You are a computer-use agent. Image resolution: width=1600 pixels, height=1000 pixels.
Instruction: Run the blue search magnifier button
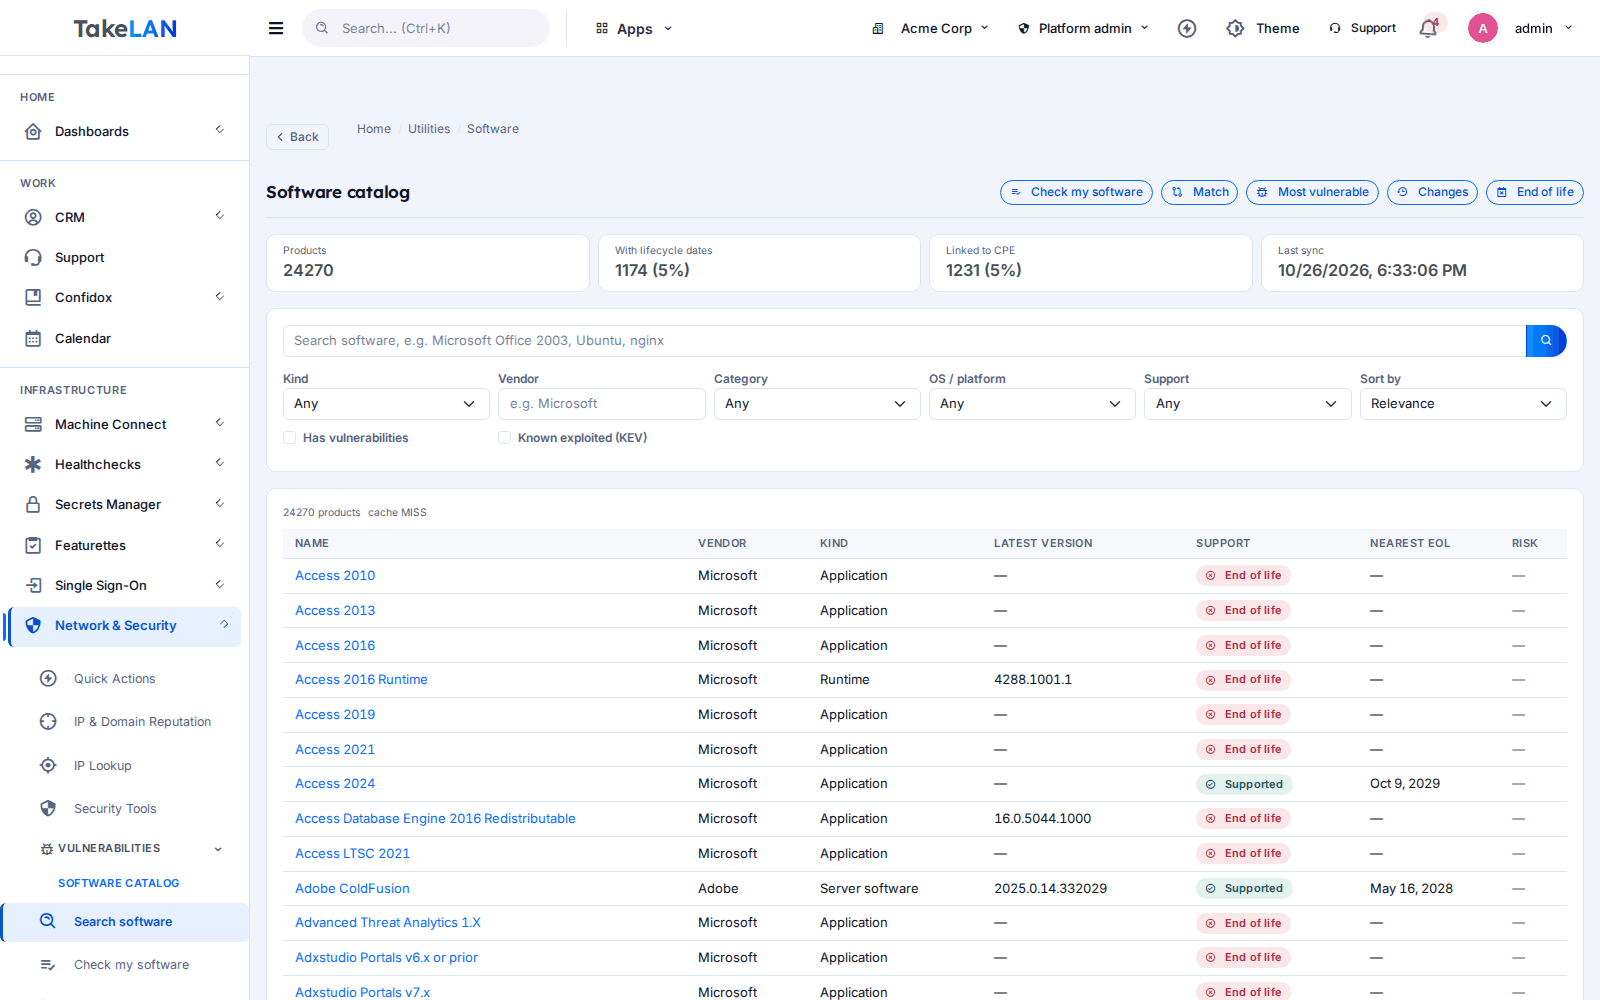click(x=1546, y=341)
